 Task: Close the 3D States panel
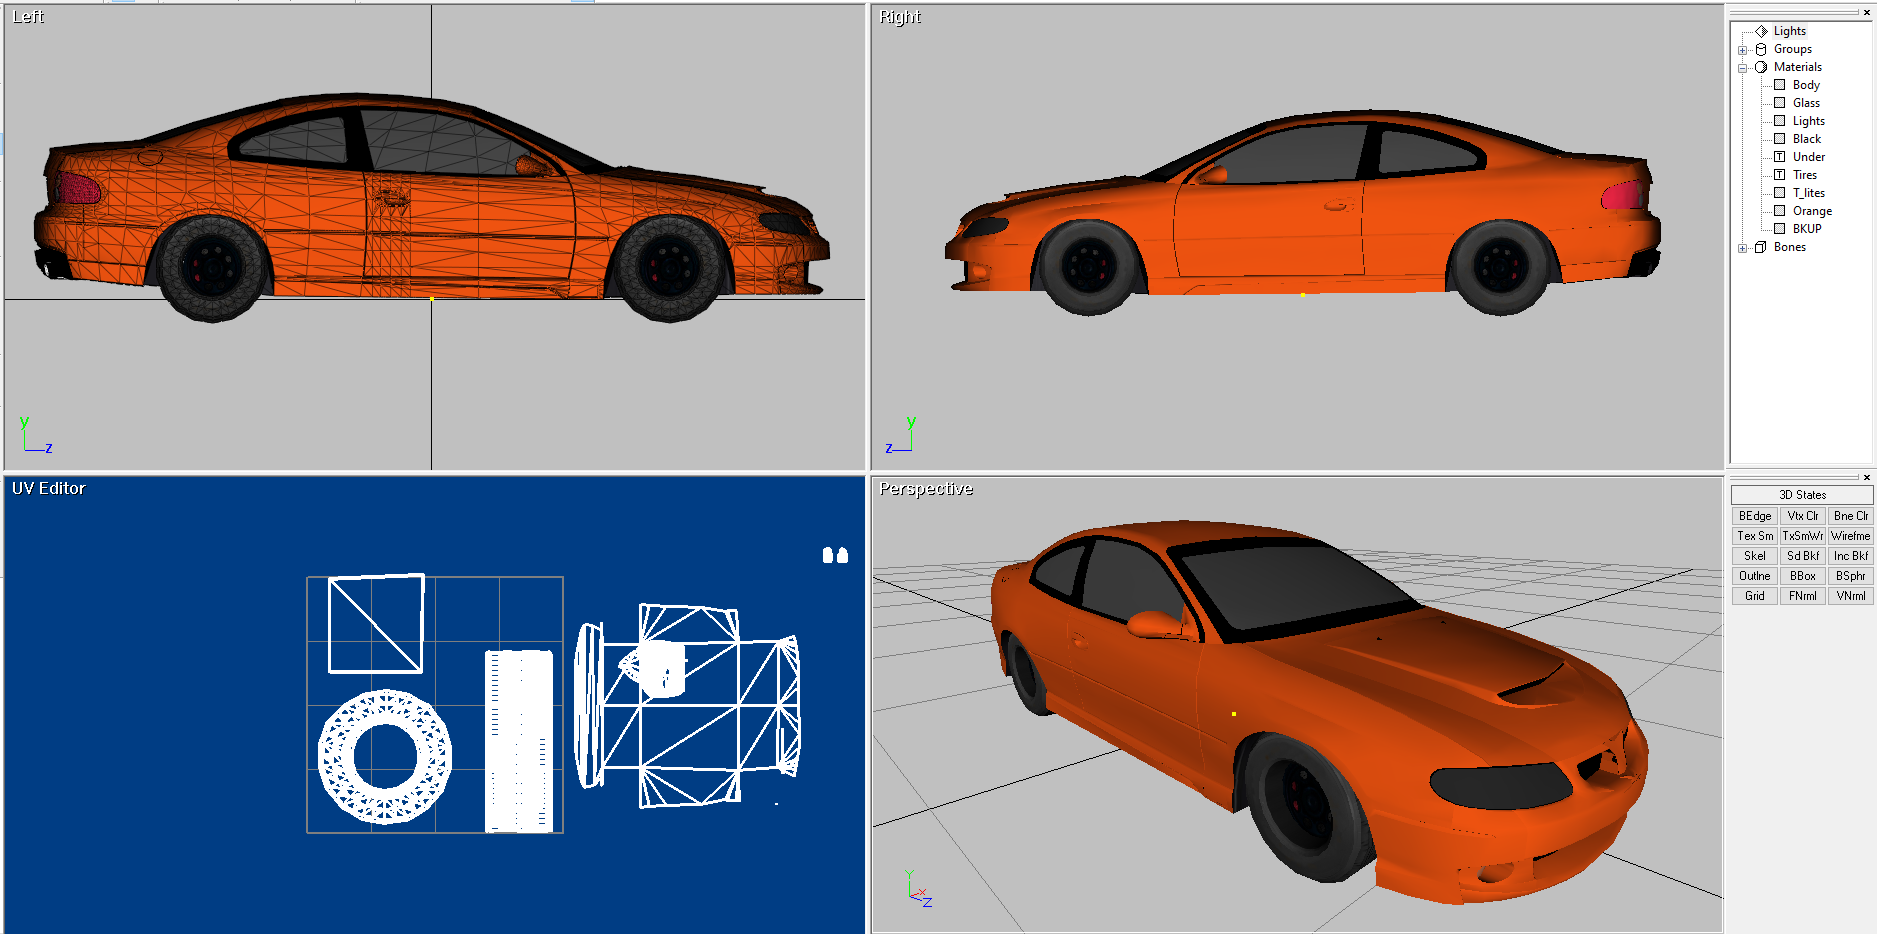tap(1866, 478)
